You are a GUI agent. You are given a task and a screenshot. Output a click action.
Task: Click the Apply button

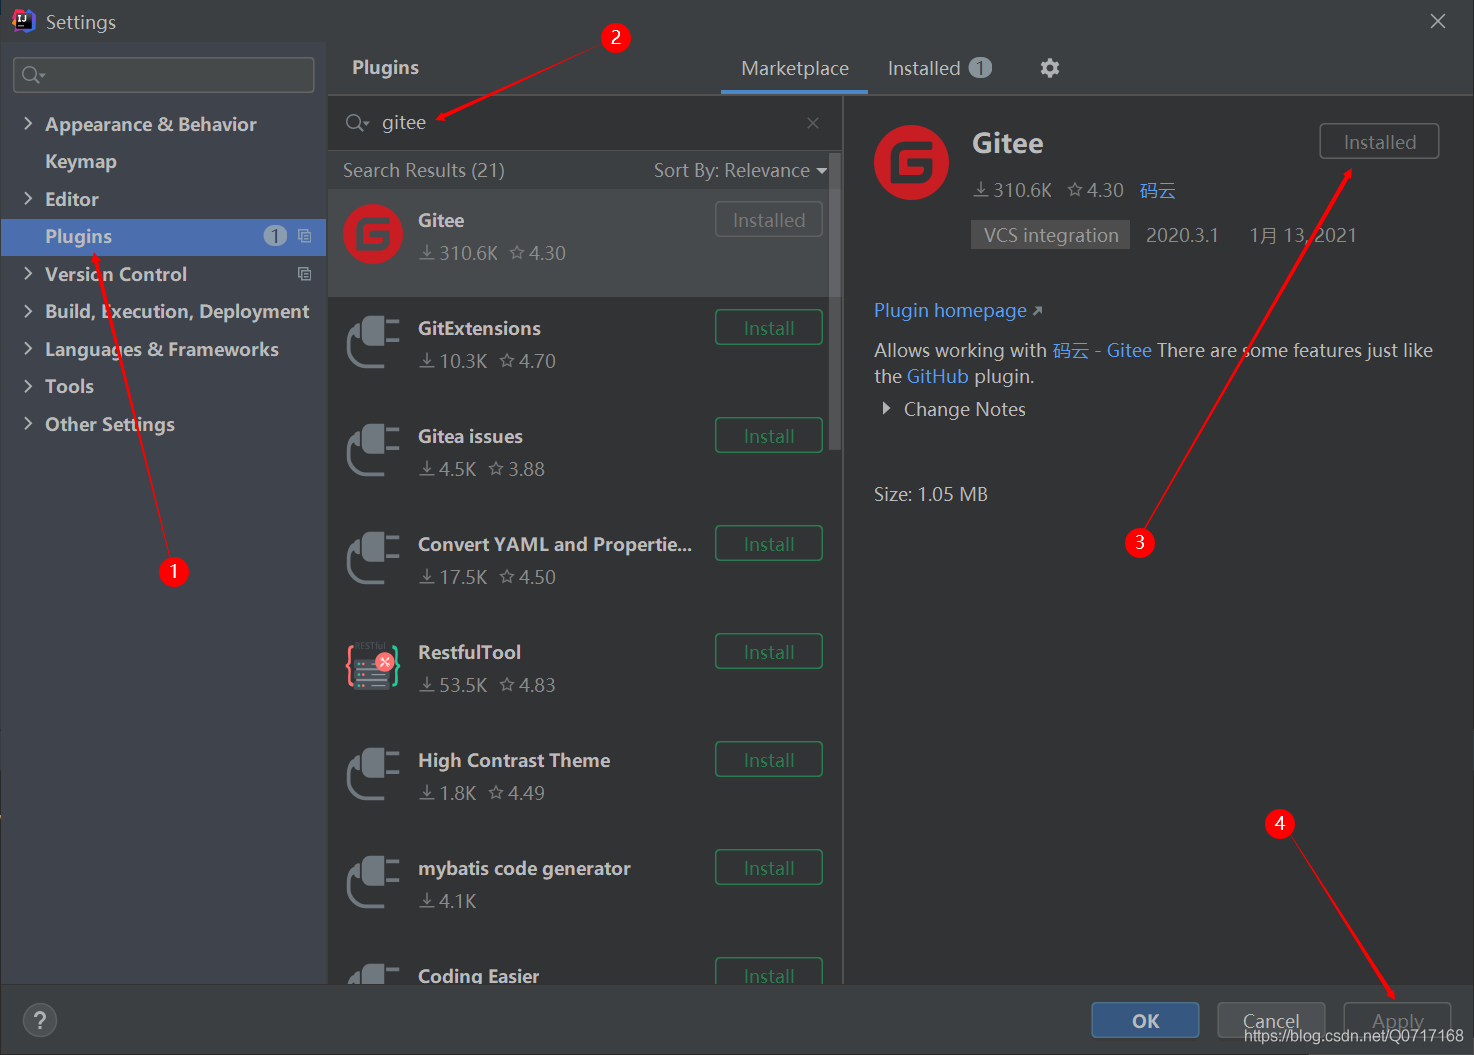pos(1397,1020)
